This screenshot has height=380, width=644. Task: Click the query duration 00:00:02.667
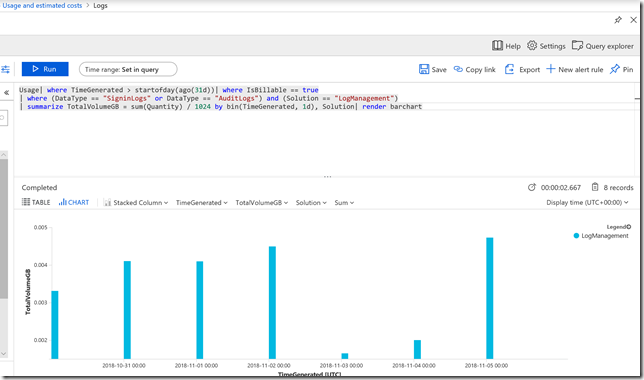[x=561, y=187]
